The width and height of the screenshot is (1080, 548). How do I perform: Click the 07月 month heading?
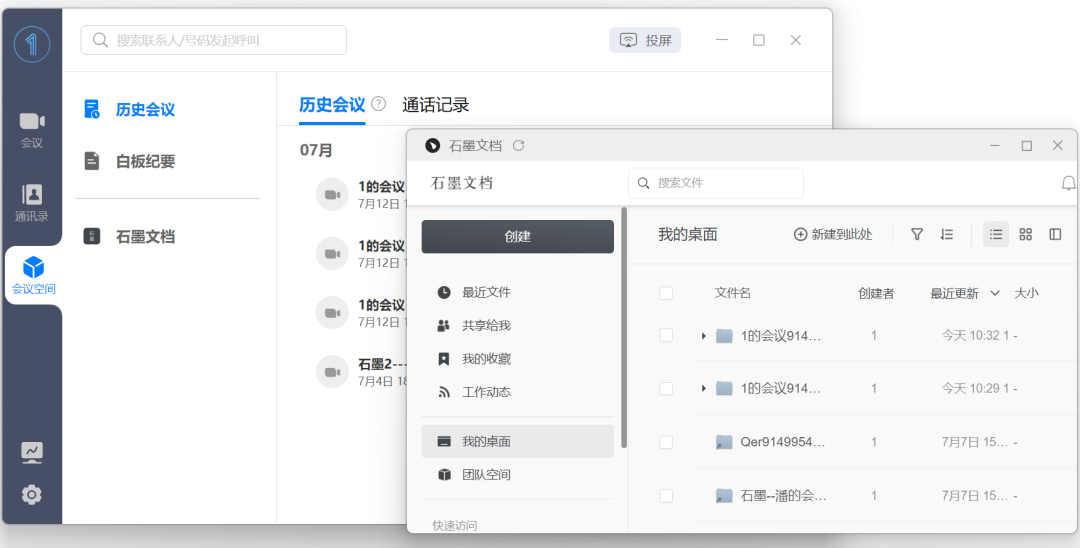click(x=316, y=150)
